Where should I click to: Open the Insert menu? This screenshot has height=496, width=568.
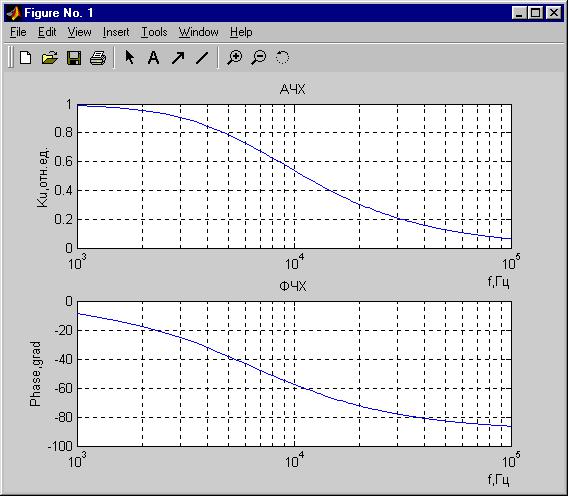[116, 32]
